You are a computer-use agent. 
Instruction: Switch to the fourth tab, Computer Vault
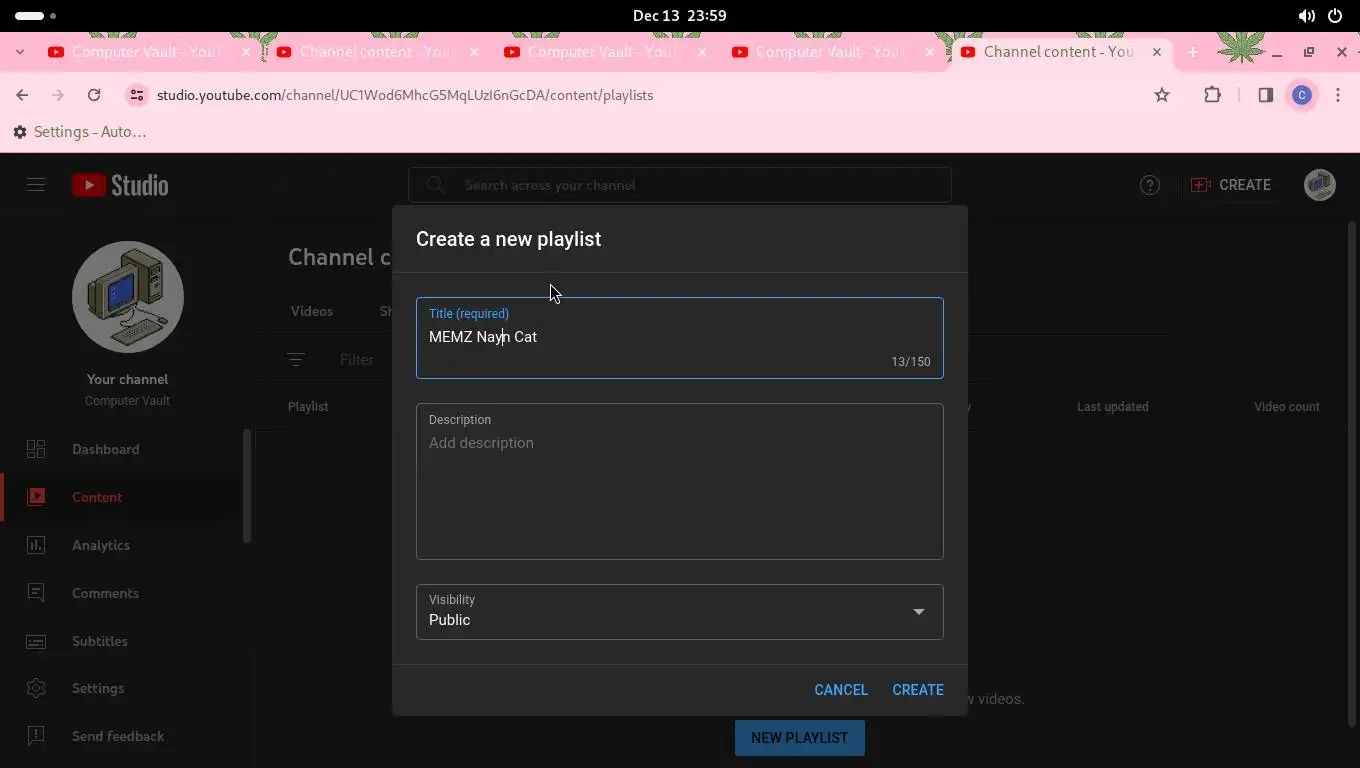pos(832,52)
